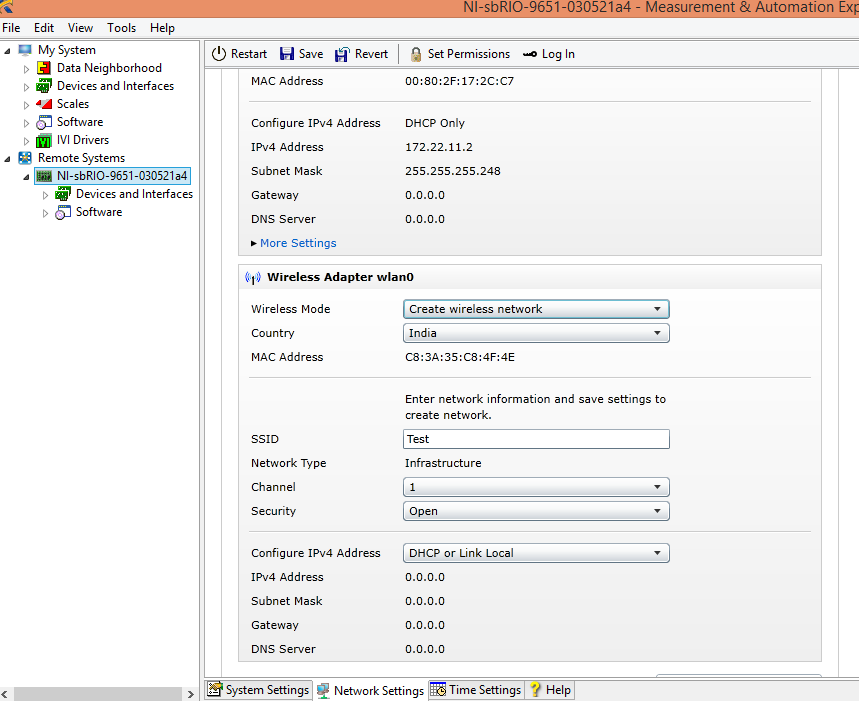
Task: Click the Log In key icon
Action: click(x=530, y=54)
